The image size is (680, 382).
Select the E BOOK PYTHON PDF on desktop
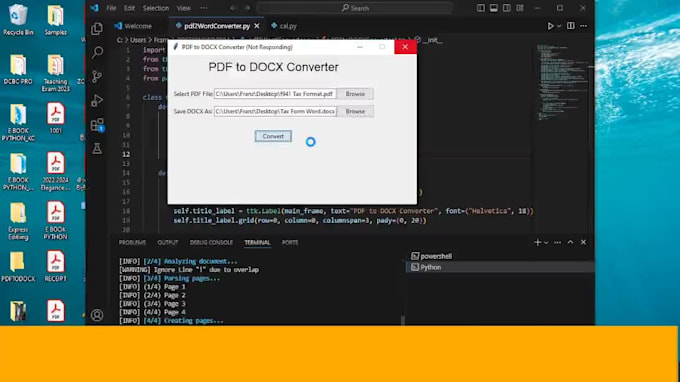tap(56, 221)
